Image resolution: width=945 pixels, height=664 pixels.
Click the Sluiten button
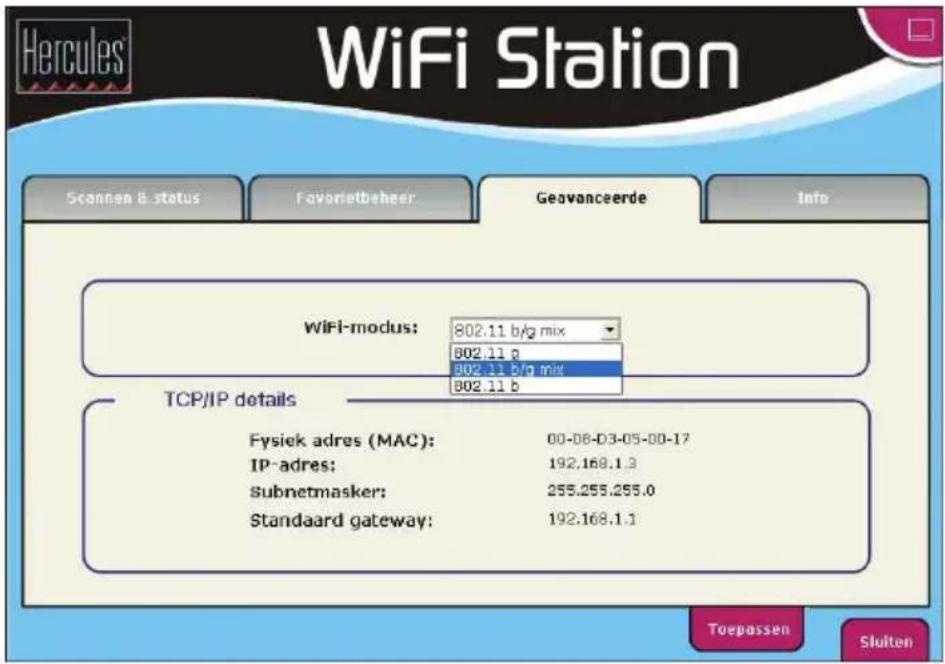tap(886, 641)
